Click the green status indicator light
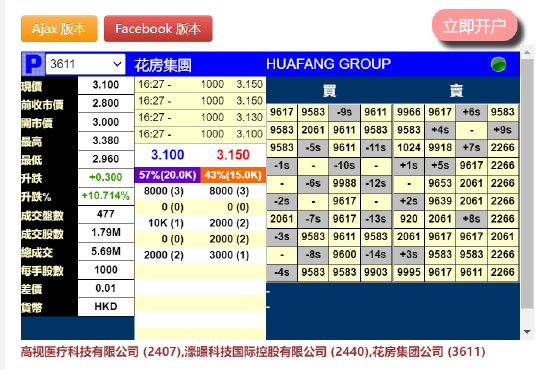The height and width of the screenshot is (370, 550). click(498, 64)
